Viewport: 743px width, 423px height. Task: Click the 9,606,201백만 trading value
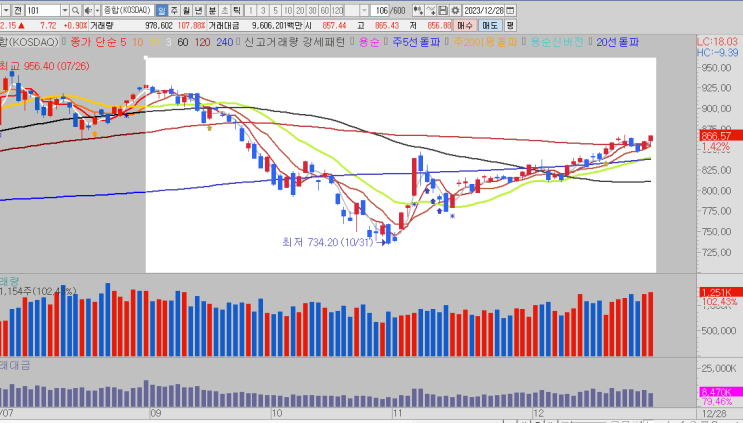pyautogui.click(x=276, y=26)
